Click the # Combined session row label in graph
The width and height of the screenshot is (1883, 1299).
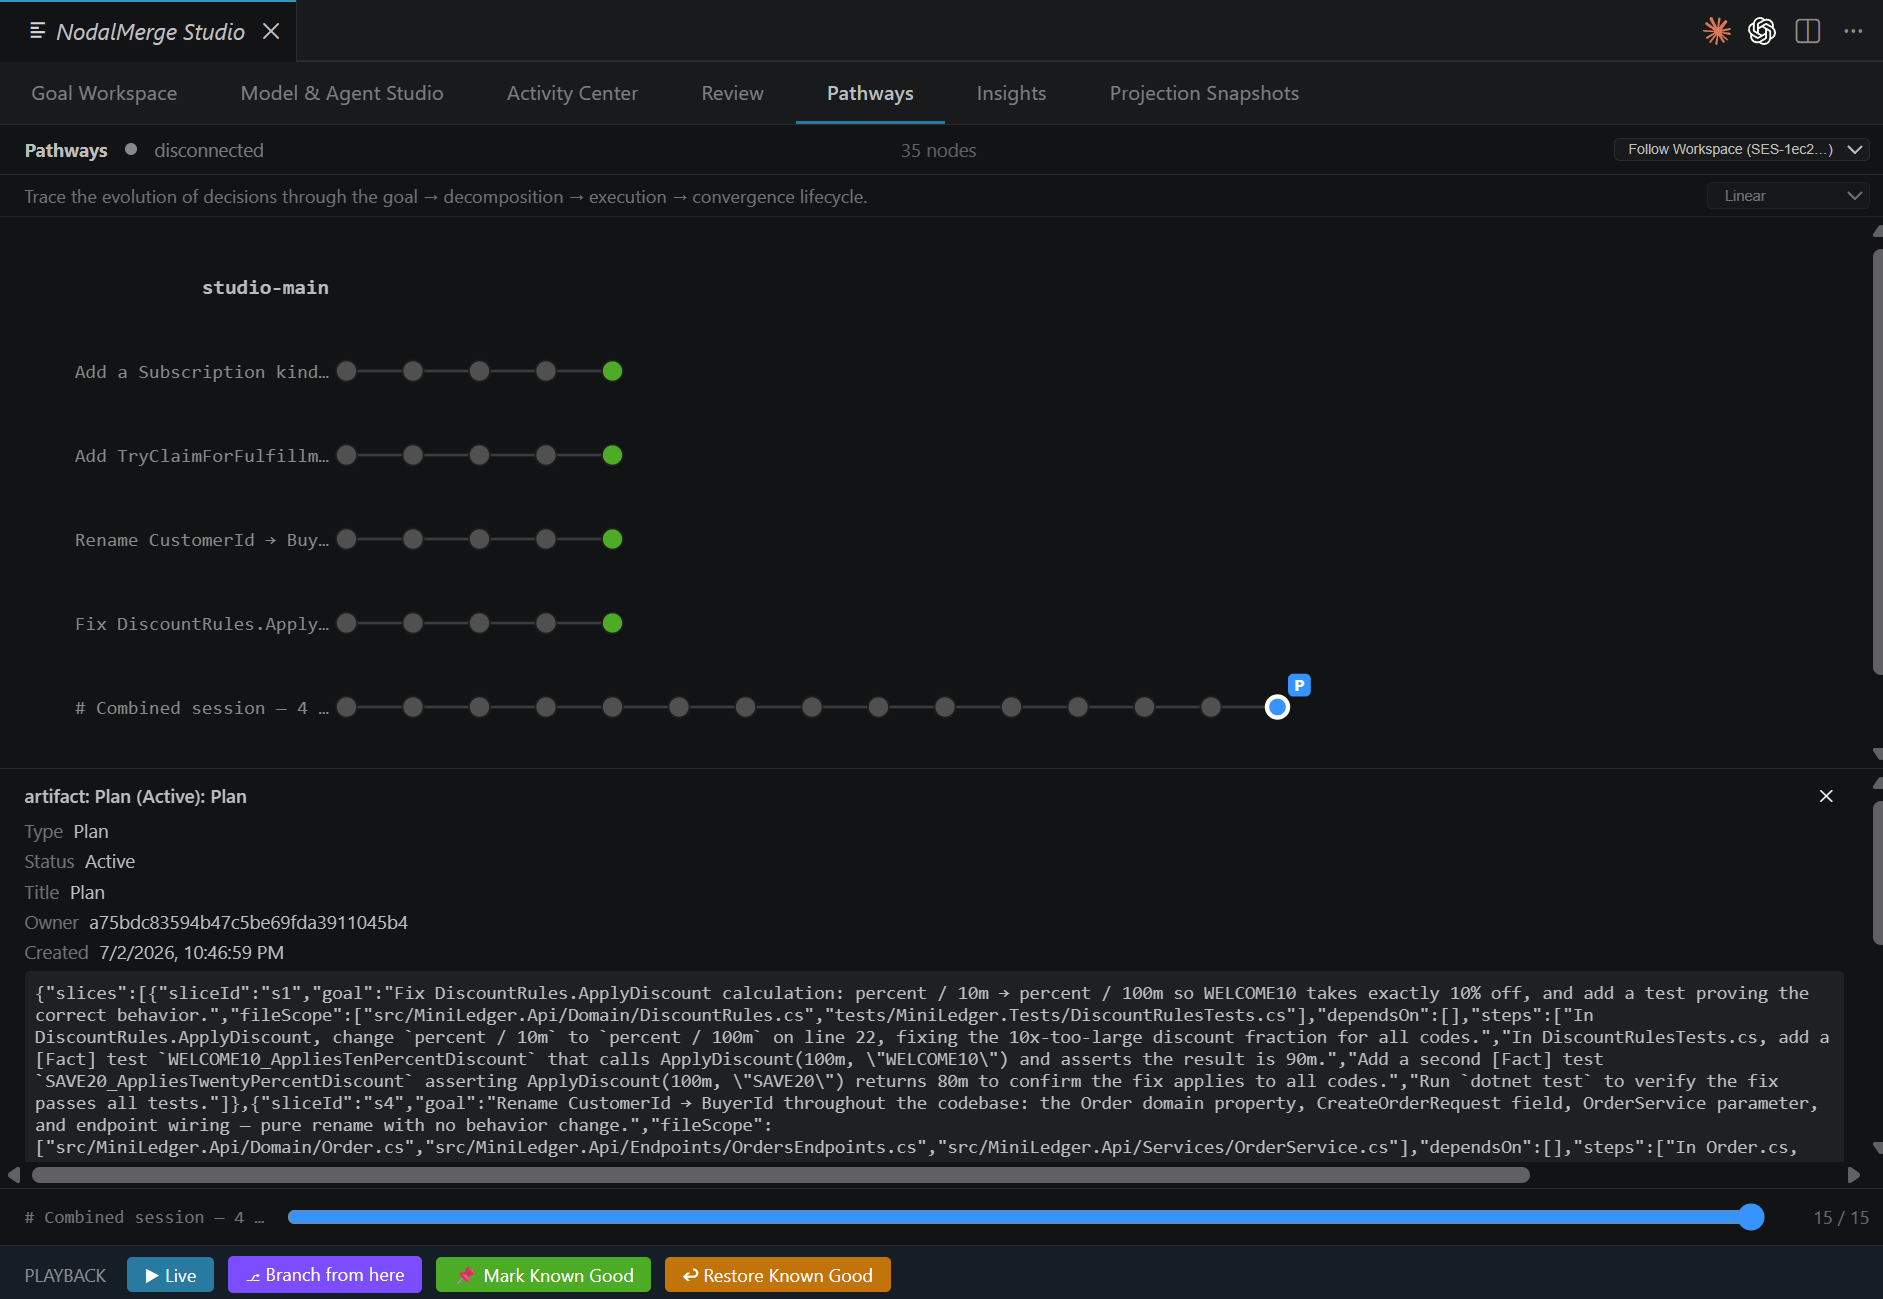tap(202, 708)
